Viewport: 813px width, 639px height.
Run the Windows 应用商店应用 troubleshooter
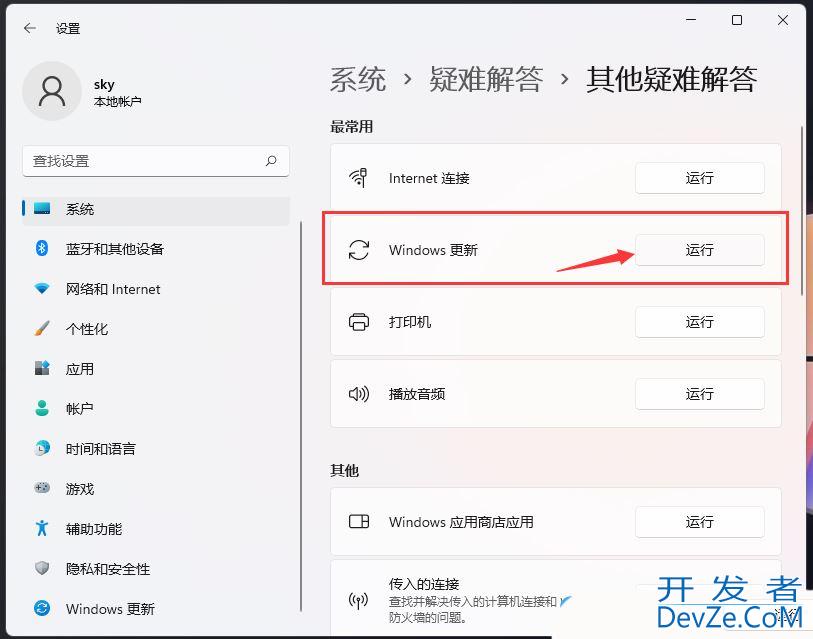pos(699,522)
